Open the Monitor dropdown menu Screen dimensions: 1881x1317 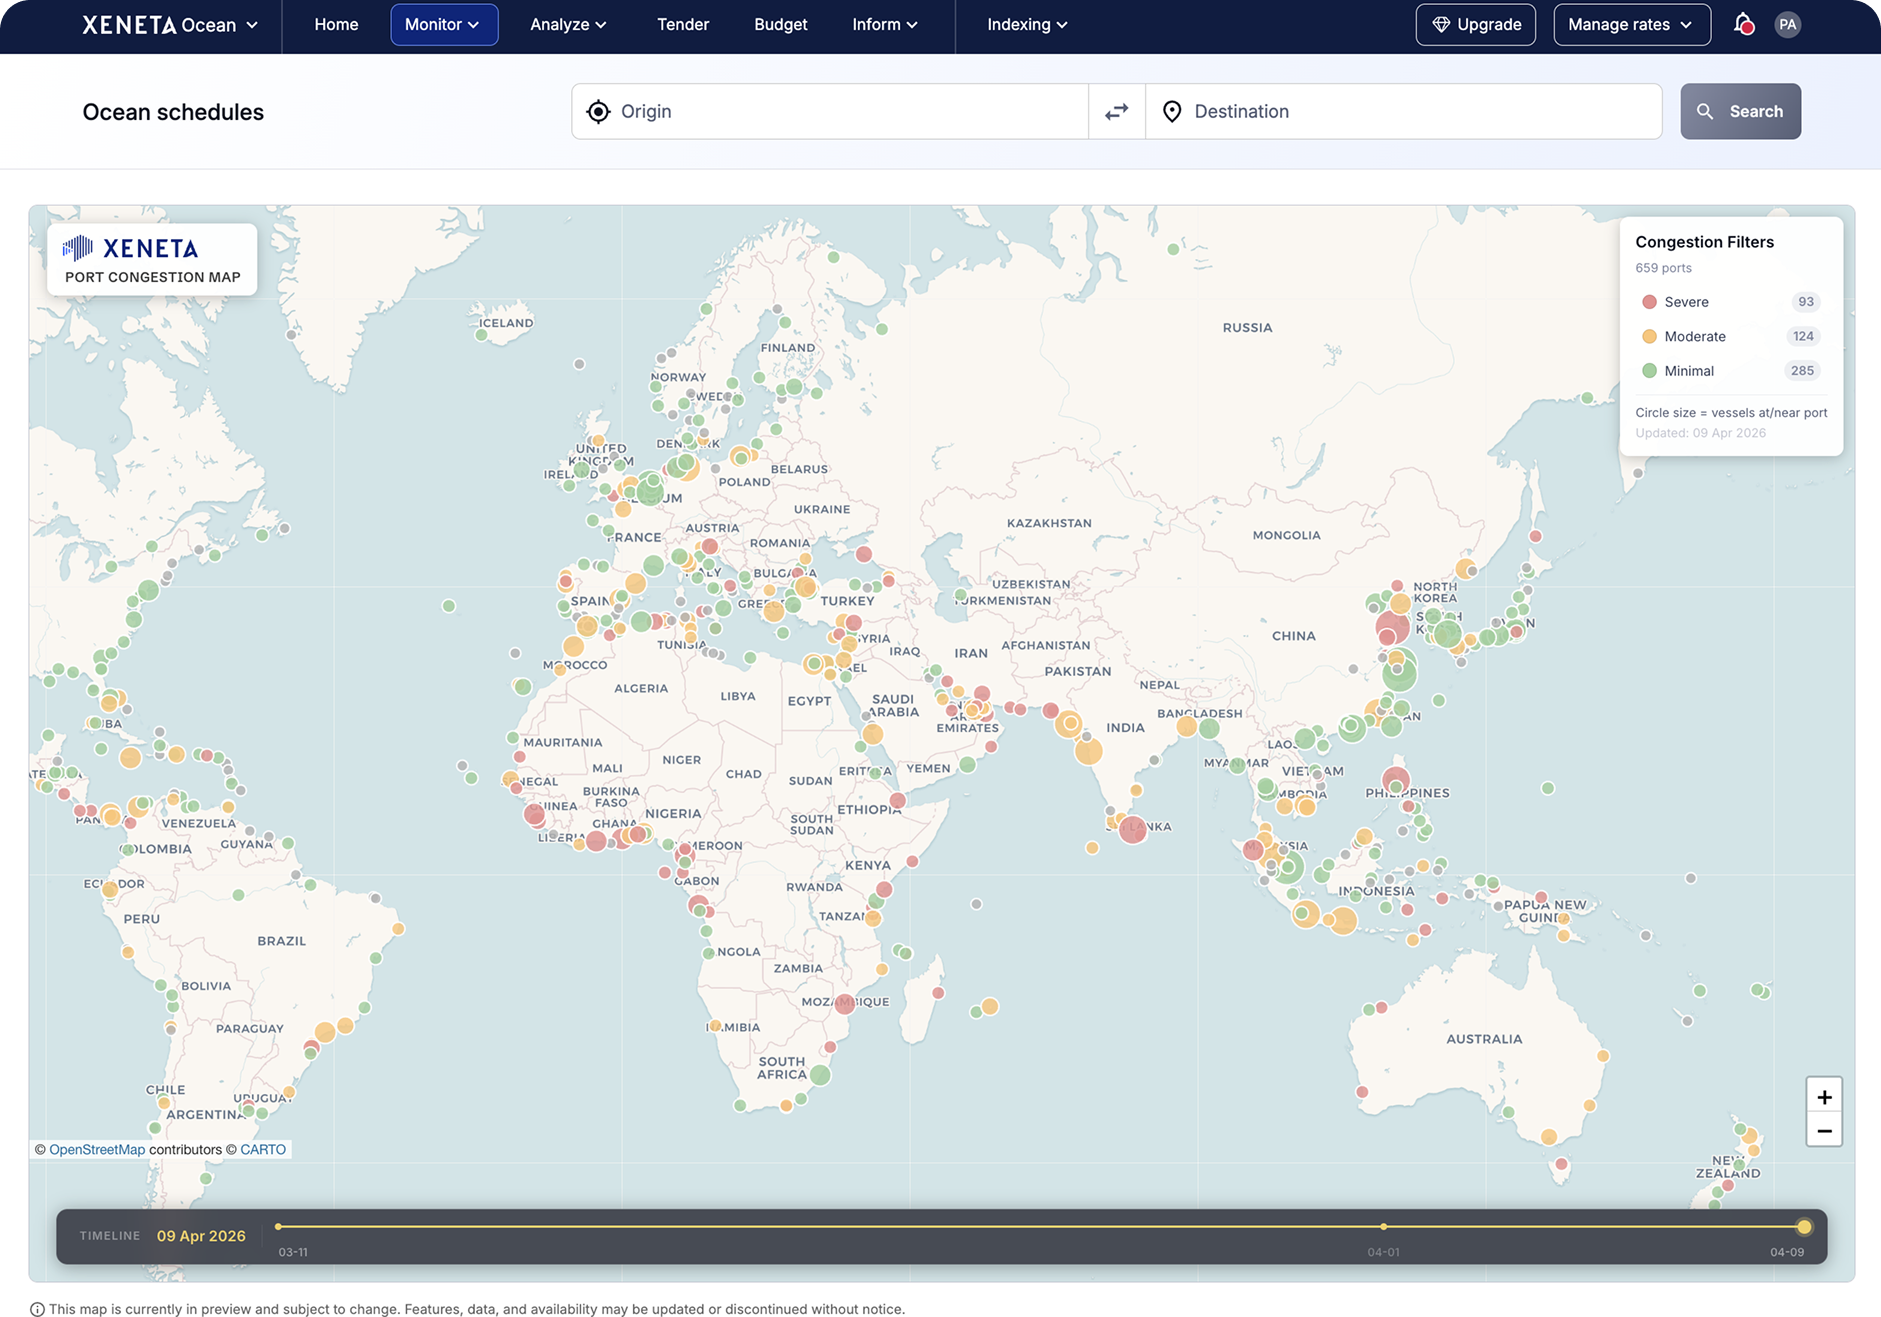coord(443,25)
